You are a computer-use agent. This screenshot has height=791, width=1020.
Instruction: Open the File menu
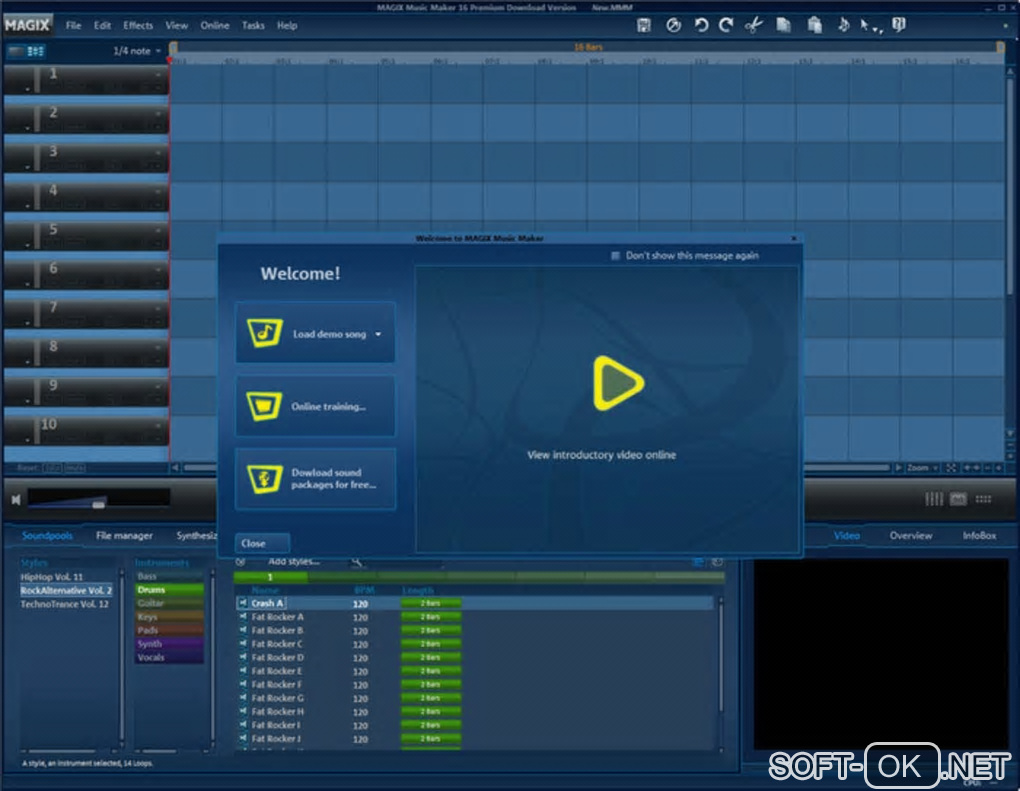point(74,25)
